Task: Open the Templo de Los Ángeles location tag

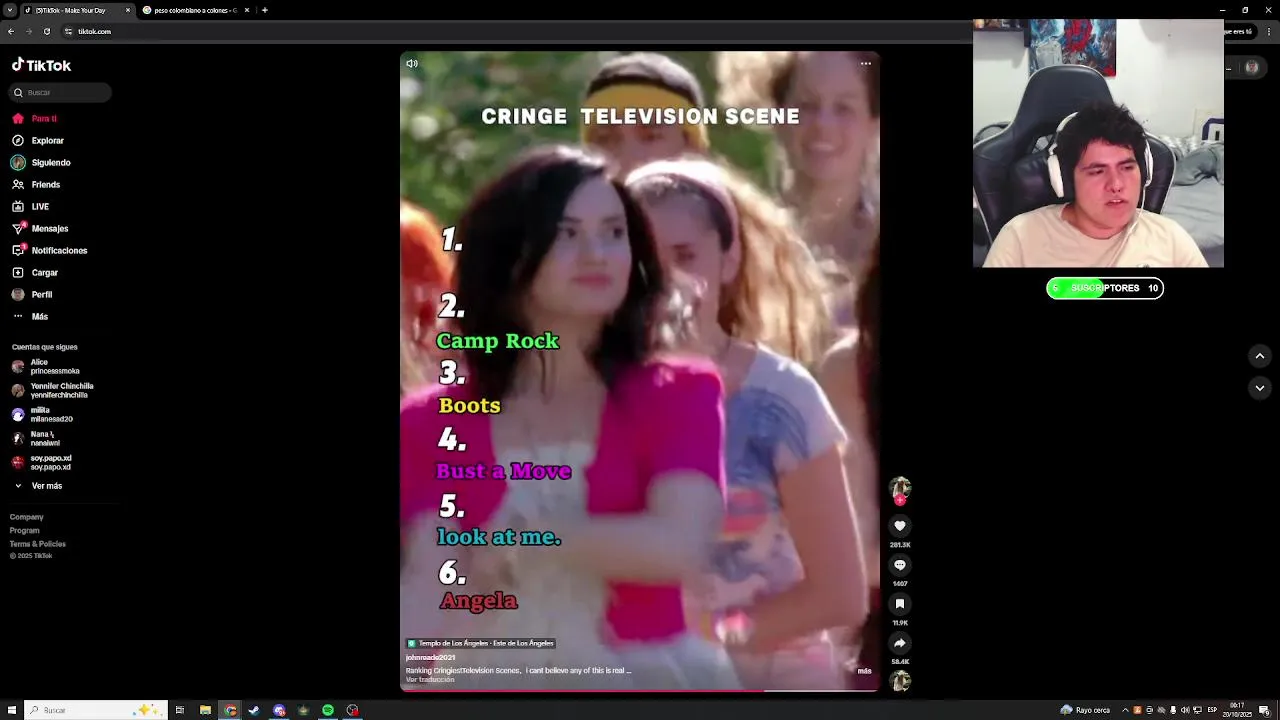Action: (480, 643)
